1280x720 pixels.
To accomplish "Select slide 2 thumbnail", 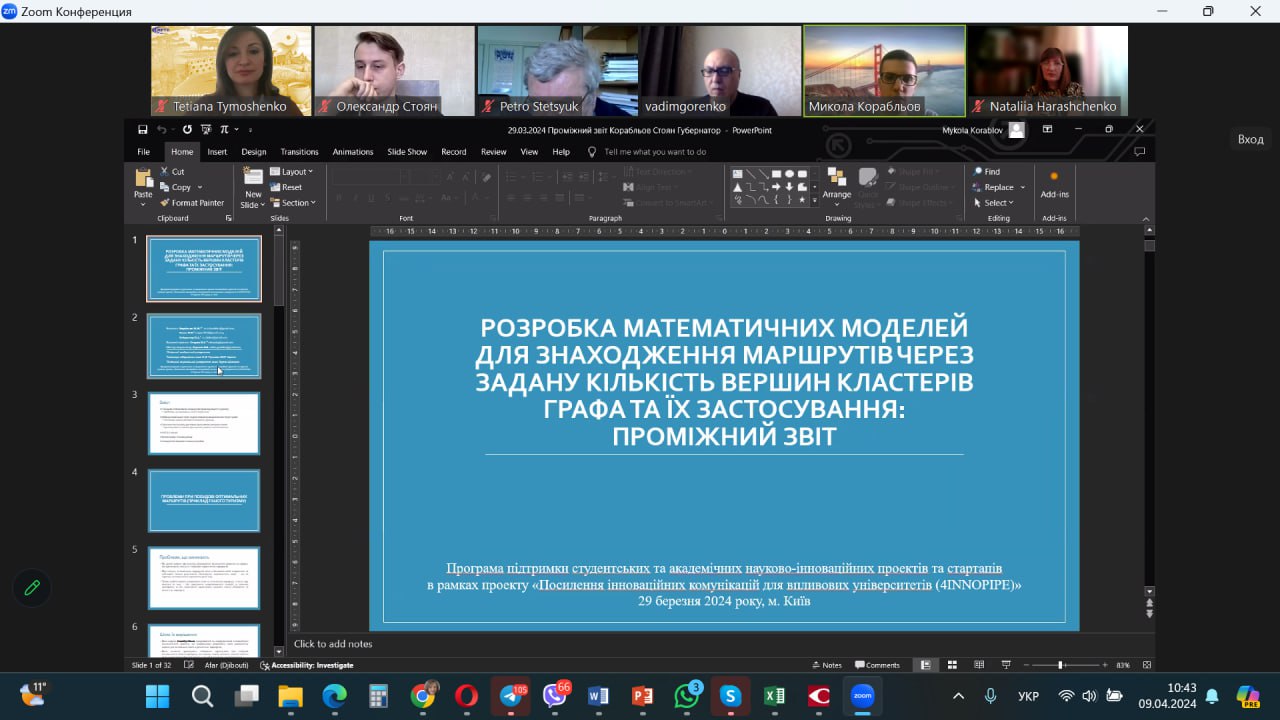I will 204,346.
